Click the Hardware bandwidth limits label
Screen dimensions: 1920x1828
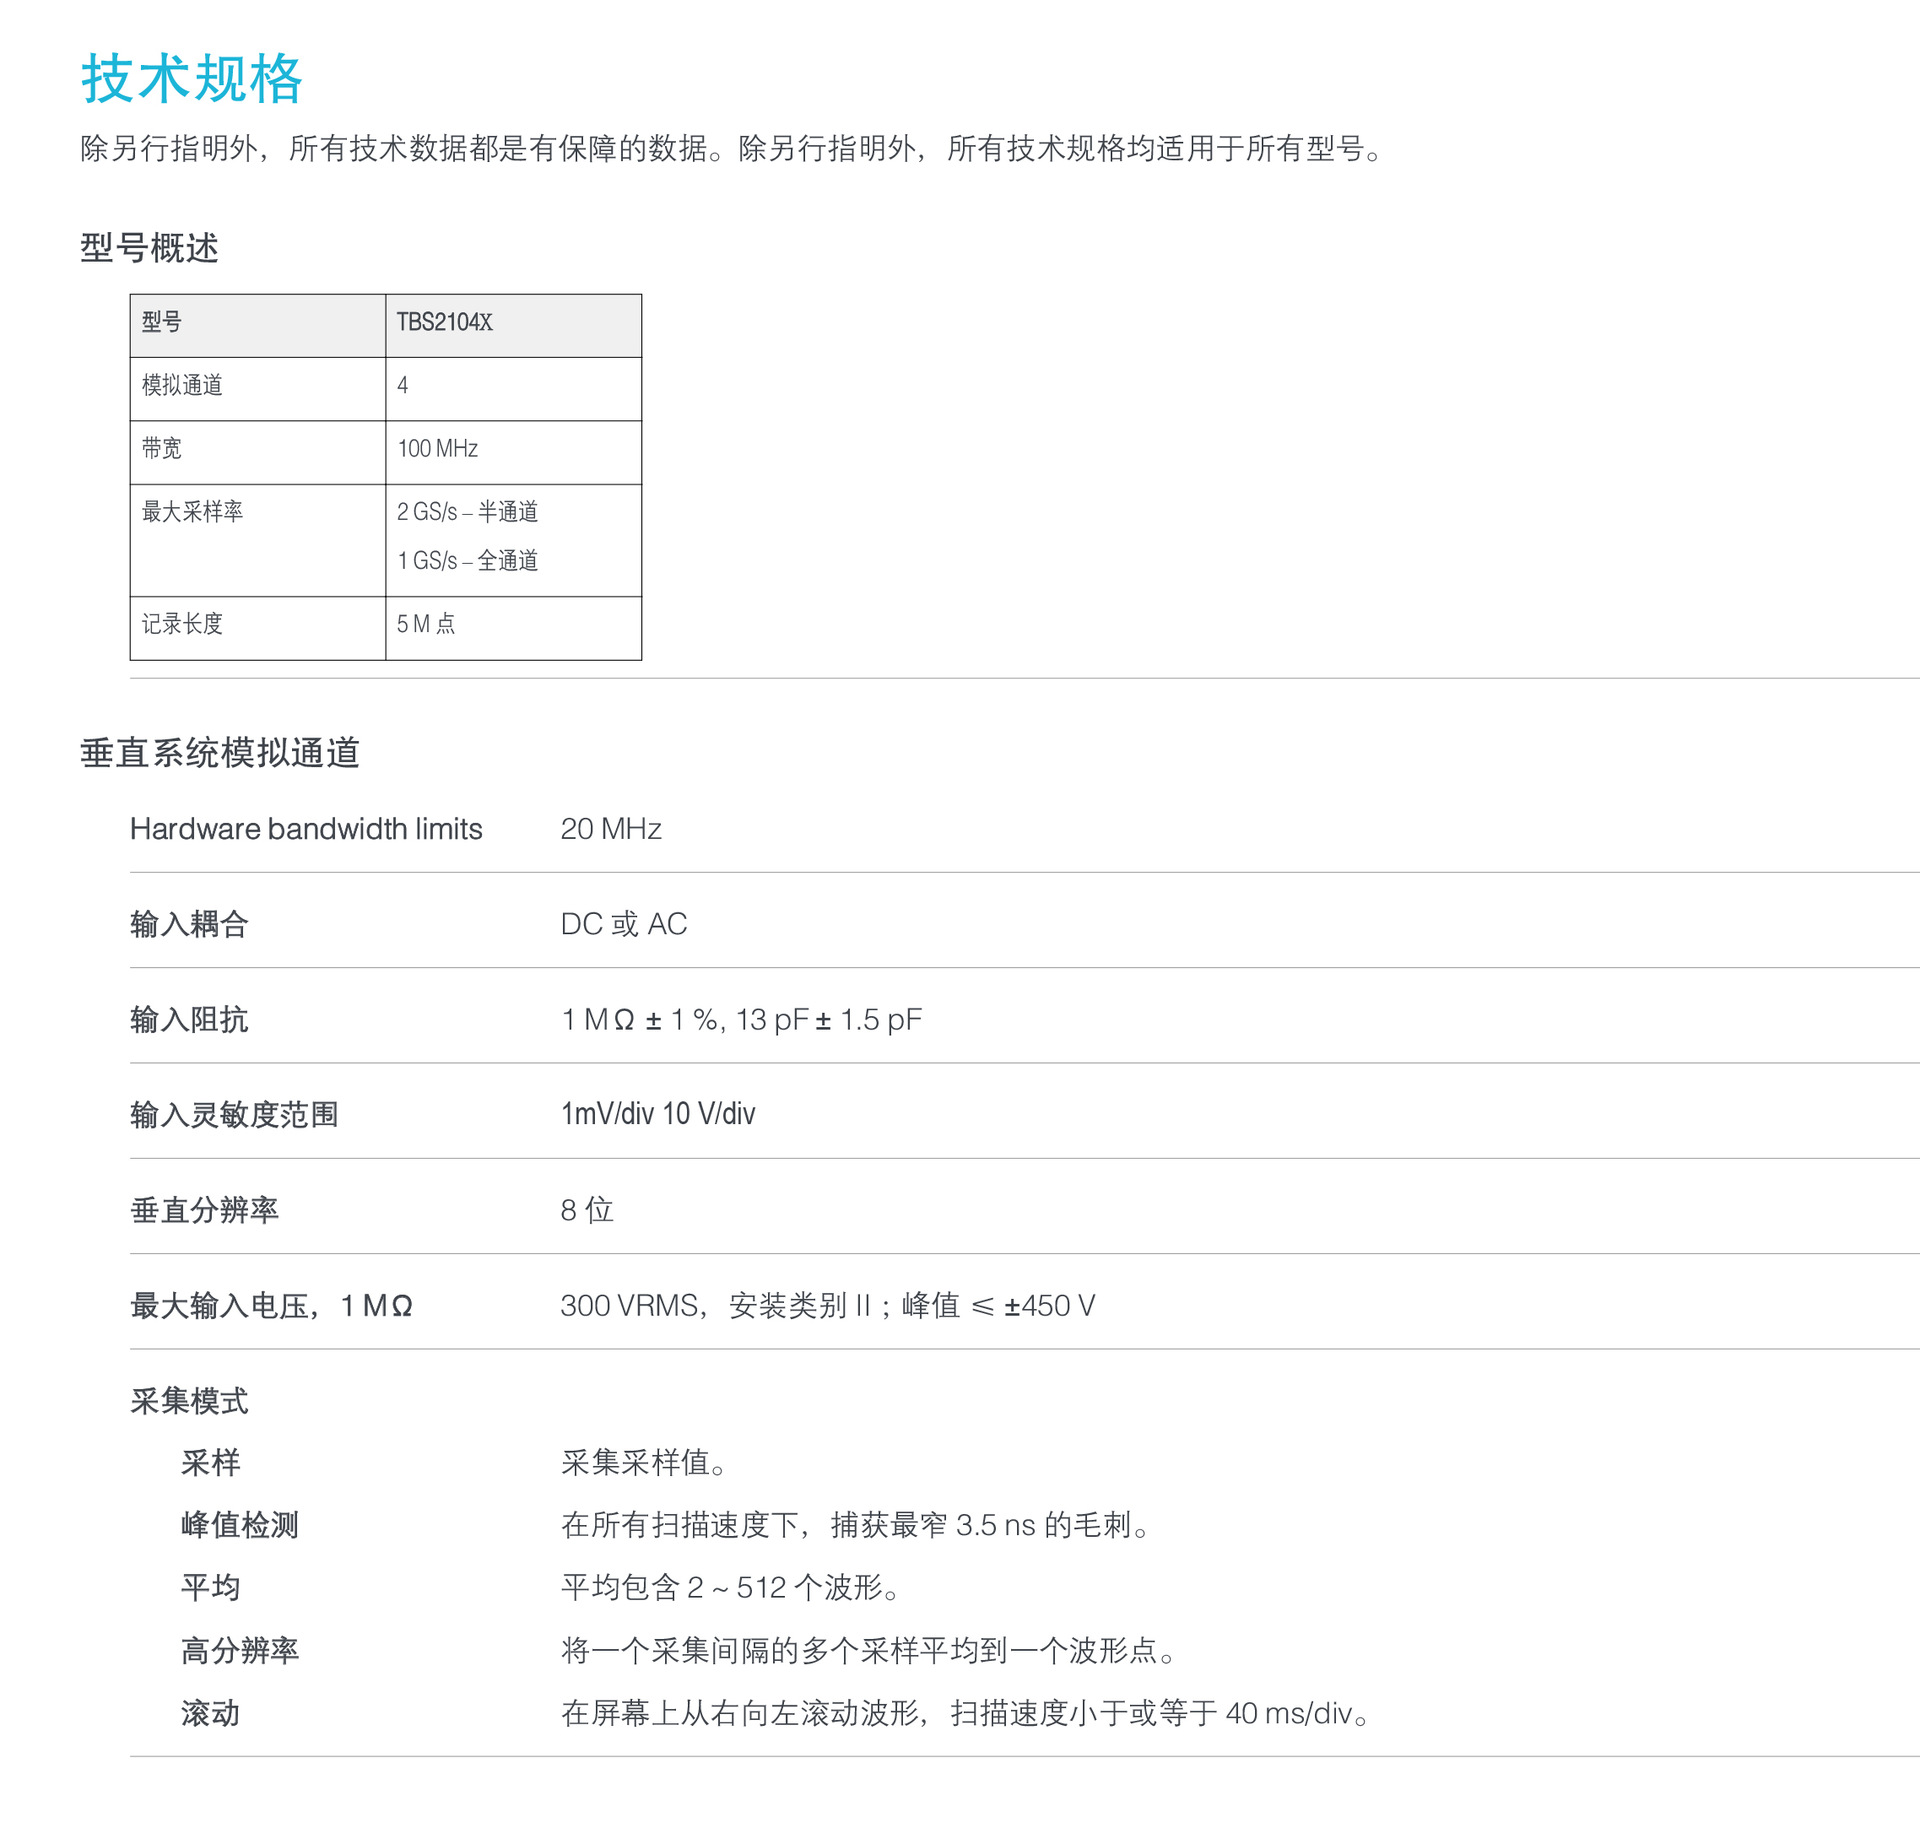306,829
